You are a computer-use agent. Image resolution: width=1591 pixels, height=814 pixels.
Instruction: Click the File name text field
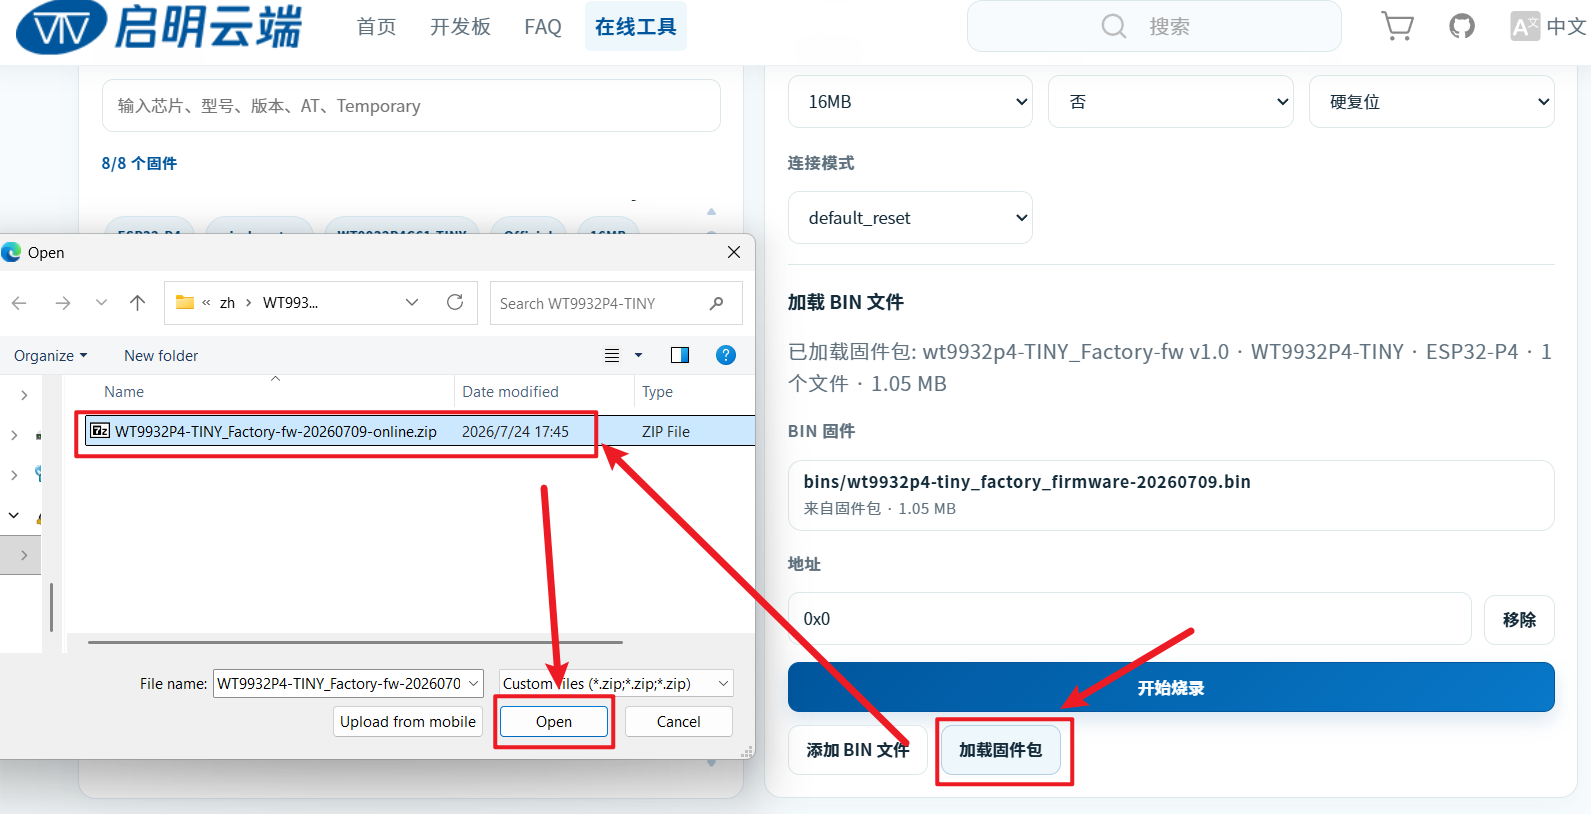point(339,684)
